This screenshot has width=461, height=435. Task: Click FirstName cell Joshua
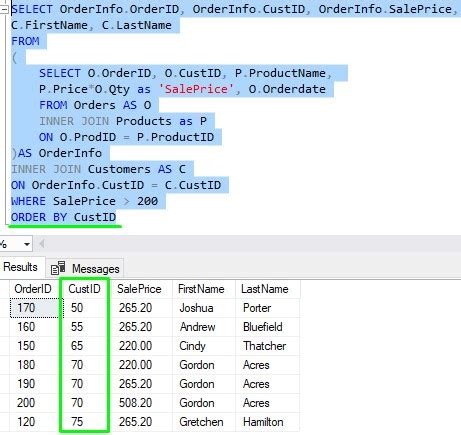[x=204, y=308]
